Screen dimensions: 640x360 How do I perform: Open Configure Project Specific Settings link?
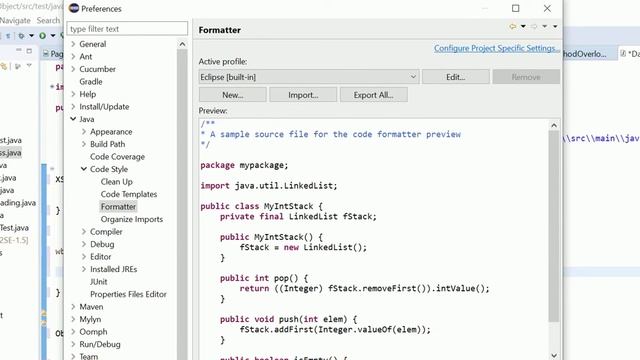tap(496, 48)
